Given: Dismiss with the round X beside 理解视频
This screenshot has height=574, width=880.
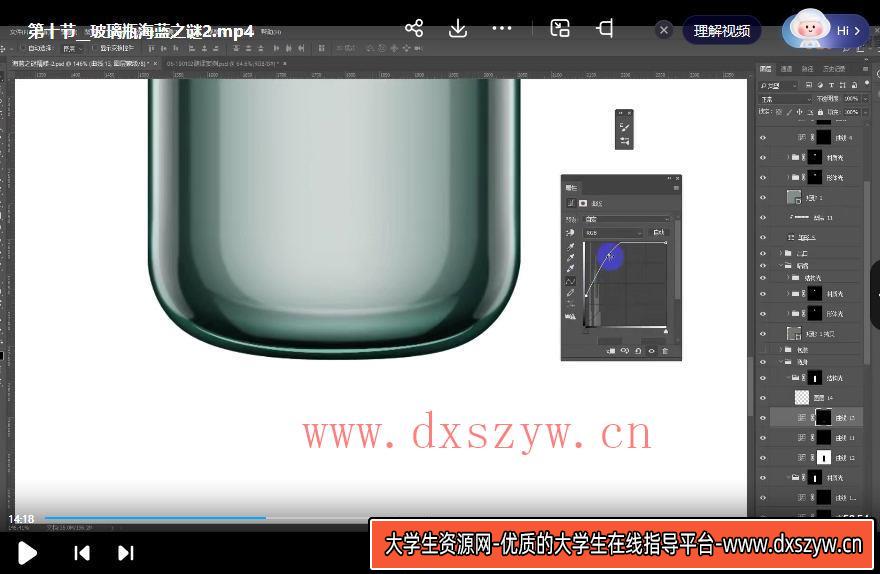Looking at the screenshot, I should 664,30.
